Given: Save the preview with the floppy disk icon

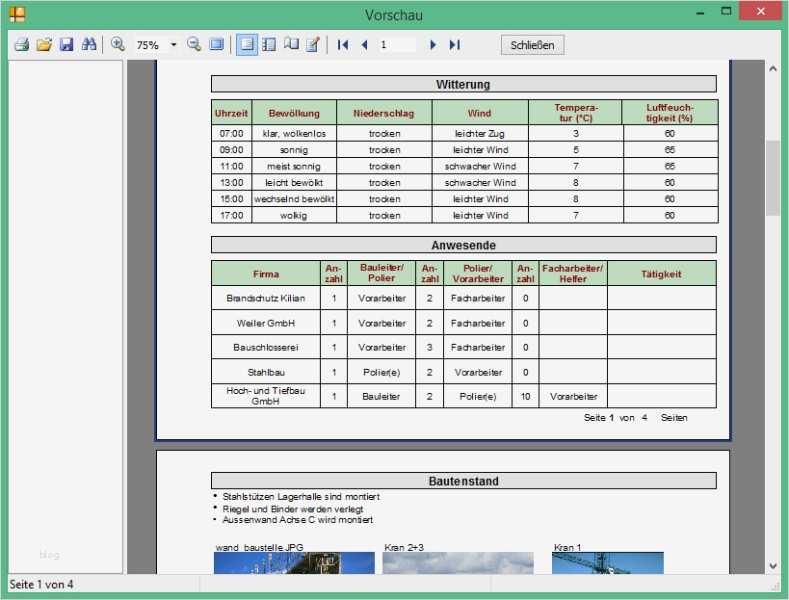Looking at the screenshot, I should coord(66,44).
